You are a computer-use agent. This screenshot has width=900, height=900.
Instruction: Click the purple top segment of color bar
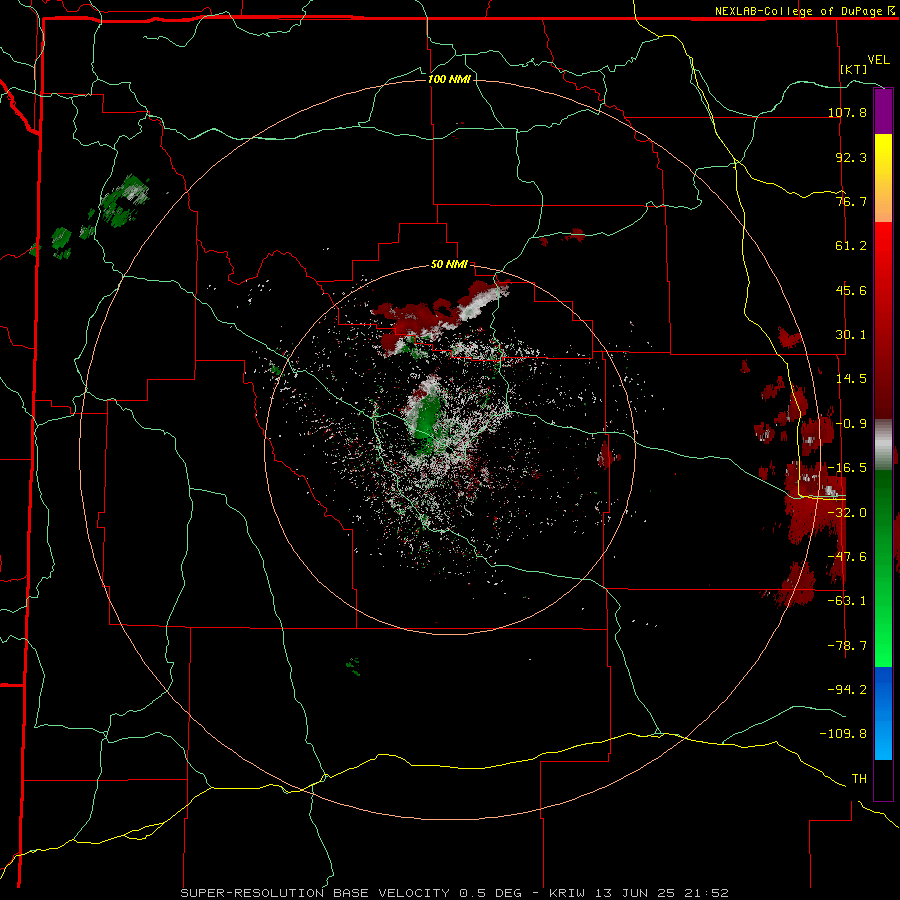[883, 111]
